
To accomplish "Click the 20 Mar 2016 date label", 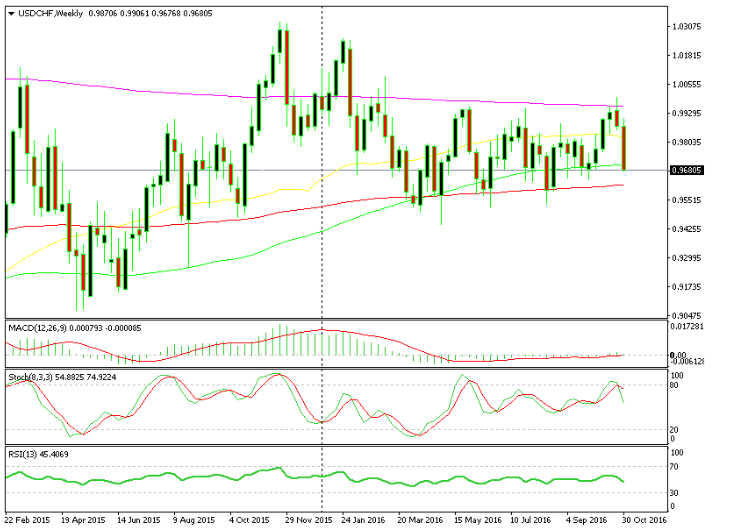I will point(420,520).
